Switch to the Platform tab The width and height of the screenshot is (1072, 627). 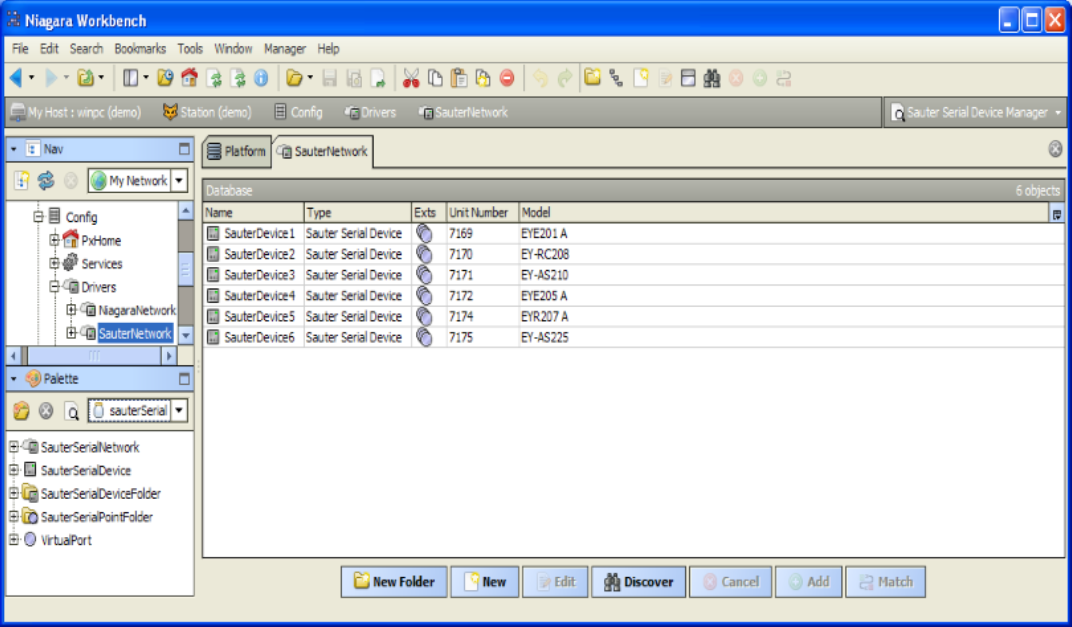tap(237, 151)
